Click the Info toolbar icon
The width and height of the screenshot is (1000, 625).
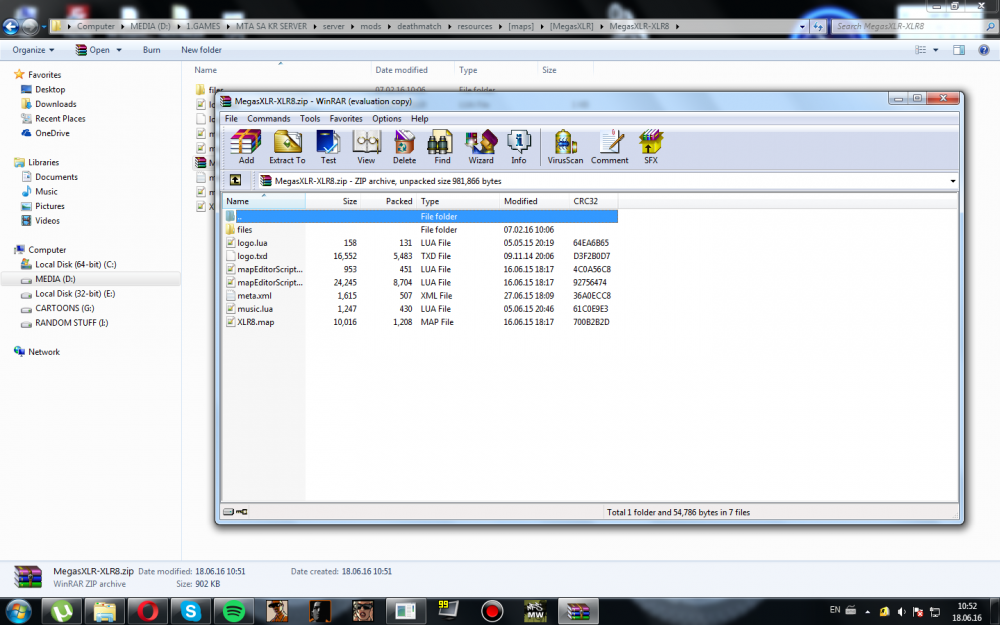518,147
